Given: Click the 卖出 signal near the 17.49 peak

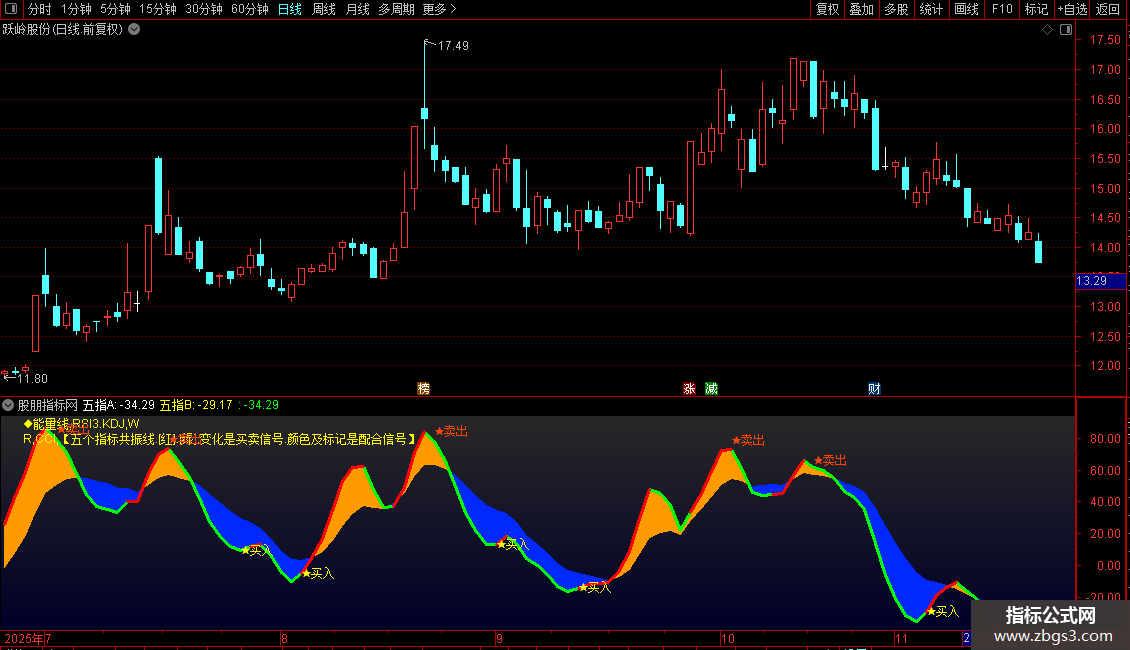Looking at the screenshot, I should point(451,431).
